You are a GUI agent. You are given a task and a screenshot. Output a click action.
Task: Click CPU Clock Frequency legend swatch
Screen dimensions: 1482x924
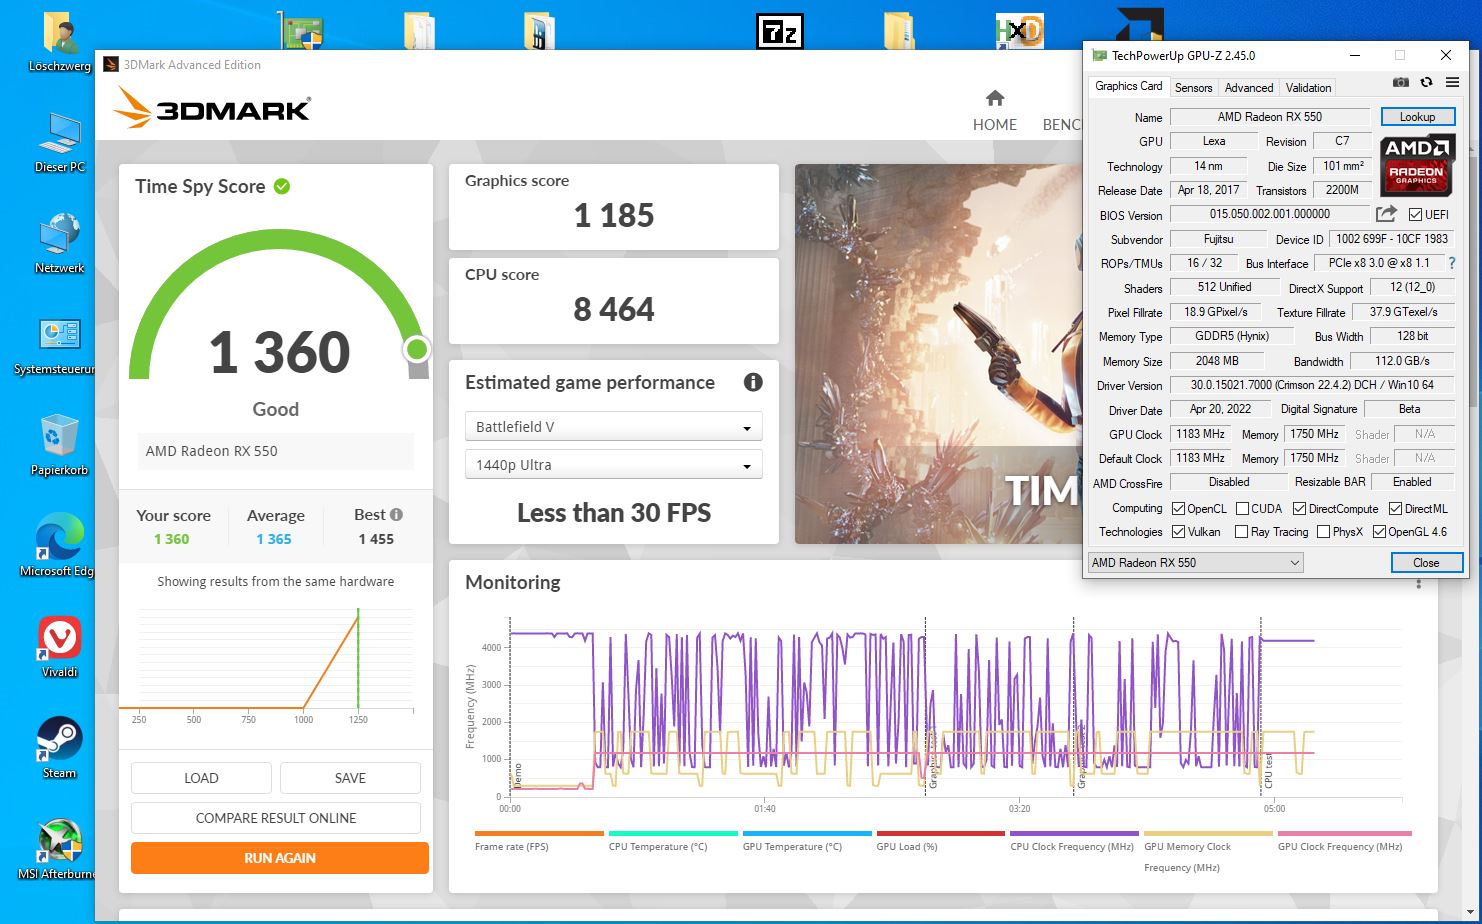(1074, 833)
